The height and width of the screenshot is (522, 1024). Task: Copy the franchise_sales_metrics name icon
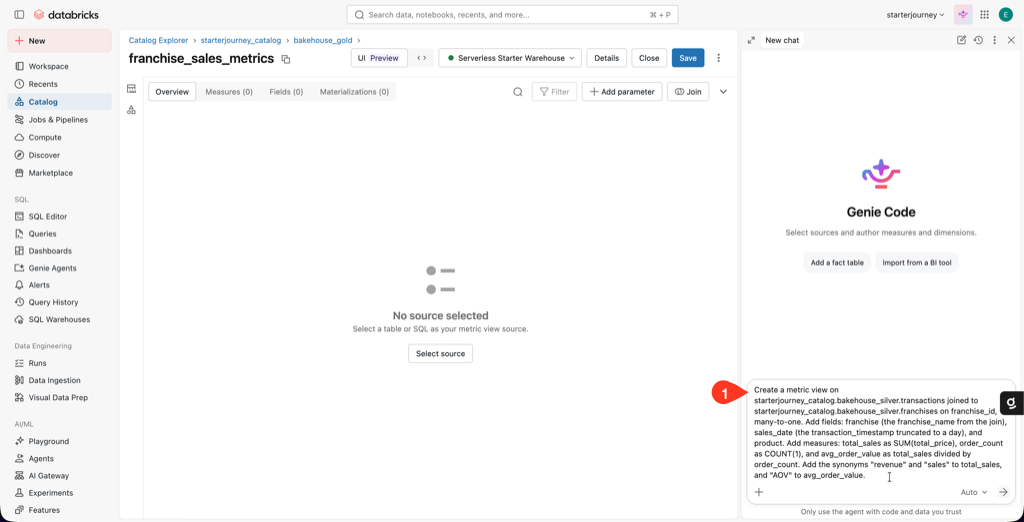pyautogui.click(x=285, y=59)
